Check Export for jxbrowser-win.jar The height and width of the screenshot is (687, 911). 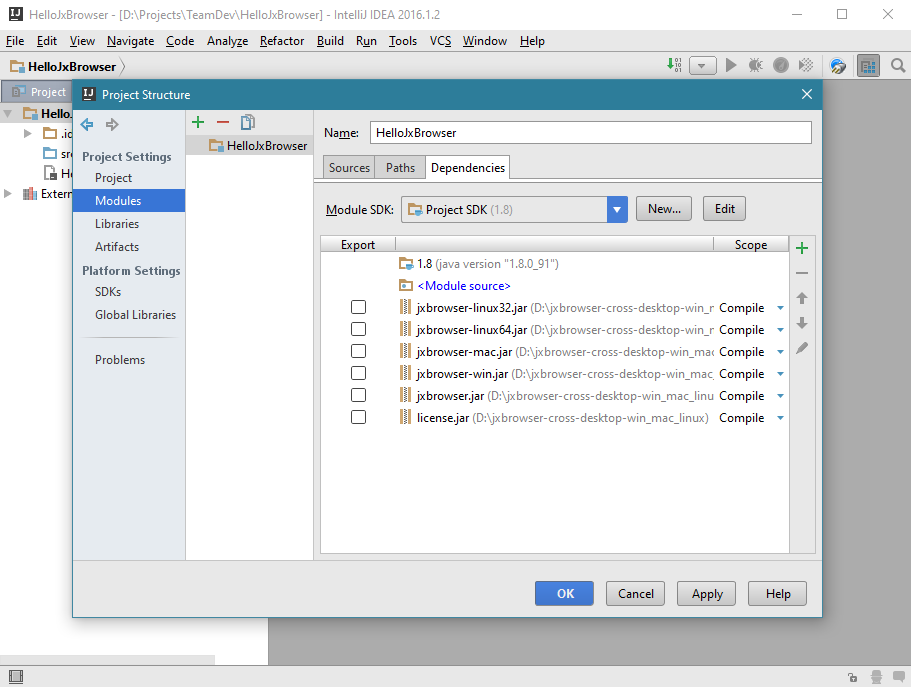click(358, 373)
